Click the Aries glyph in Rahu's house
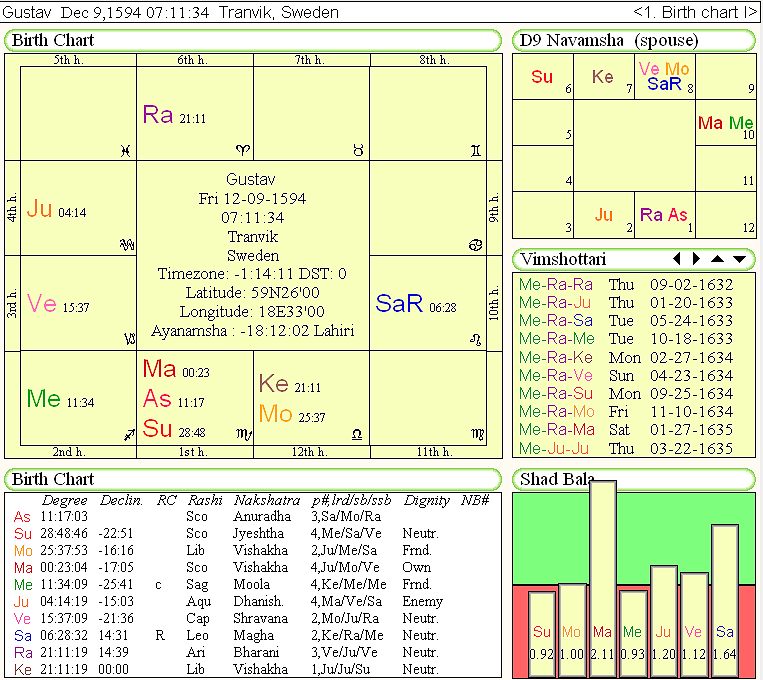The height and width of the screenshot is (680, 763). pyautogui.click(x=242, y=150)
